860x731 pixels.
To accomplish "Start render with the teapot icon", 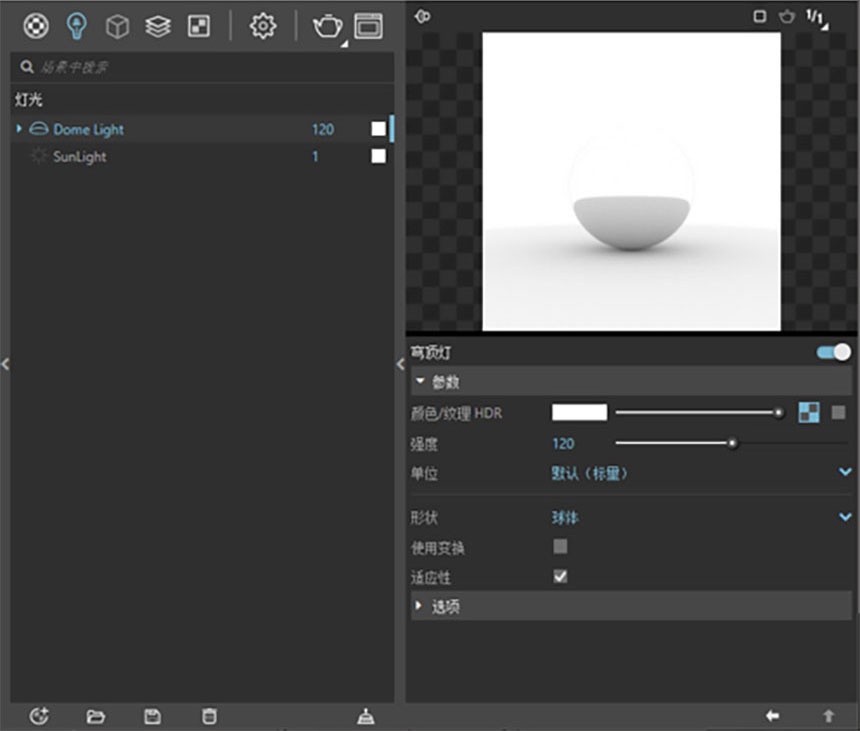I will click(x=327, y=26).
